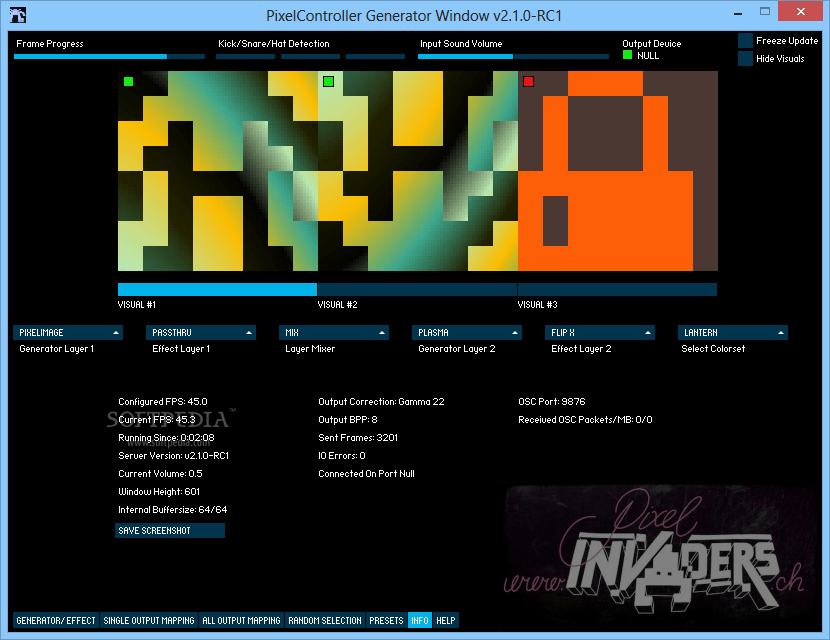Open the PIXELIMAGE dropdown for Generator Layer 1
The image size is (830, 640).
click(x=68, y=332)
